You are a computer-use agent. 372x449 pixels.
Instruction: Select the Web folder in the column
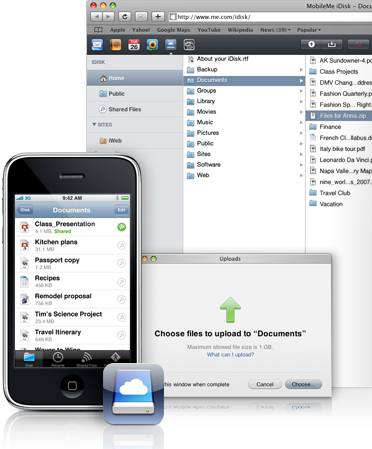click(244, 175)
